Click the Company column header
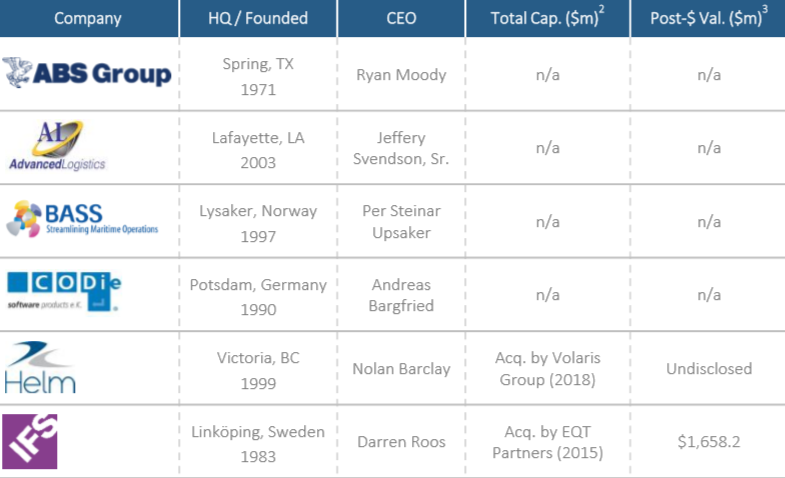 click(x=89, y=18)
